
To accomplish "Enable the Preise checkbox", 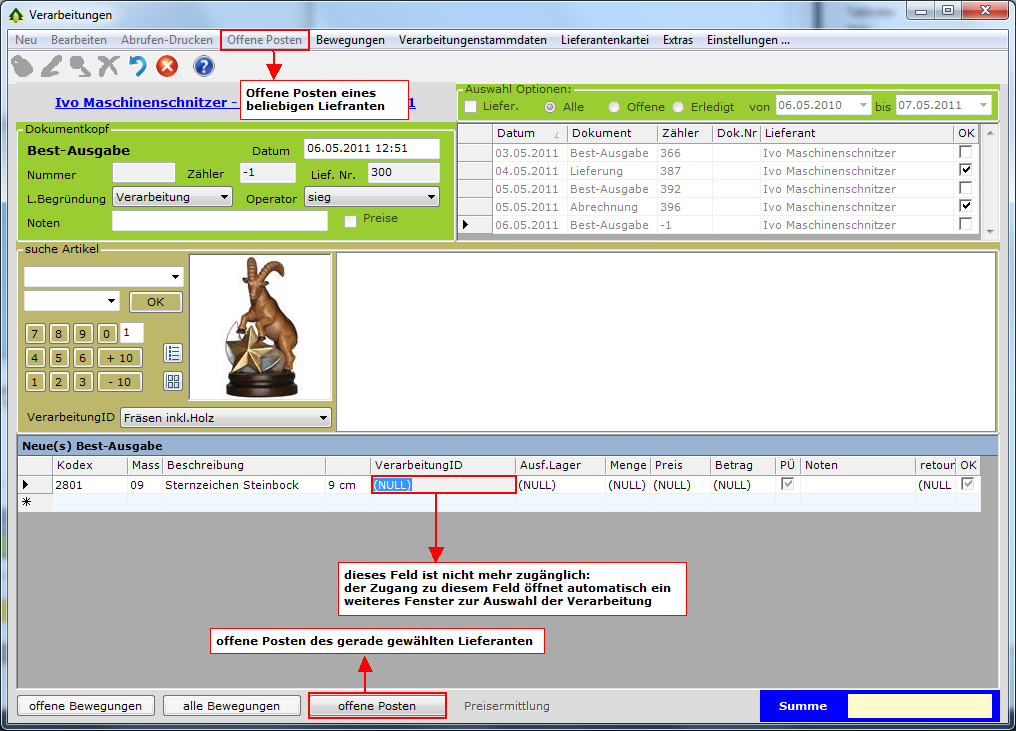I will click(x=351, y=220).
